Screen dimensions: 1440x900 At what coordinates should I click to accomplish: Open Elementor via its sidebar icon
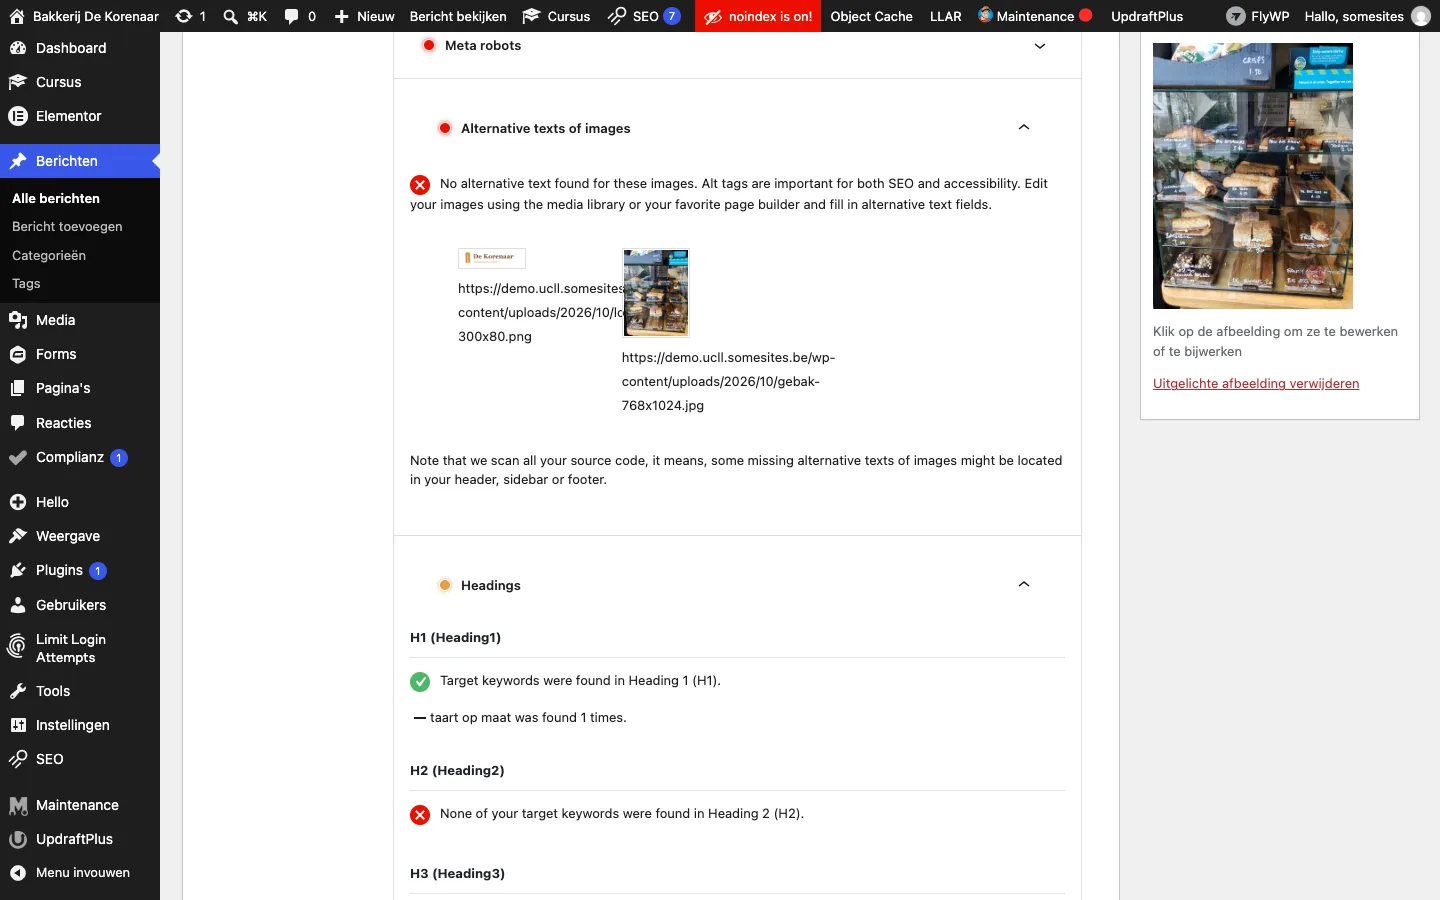coord(18,116)
